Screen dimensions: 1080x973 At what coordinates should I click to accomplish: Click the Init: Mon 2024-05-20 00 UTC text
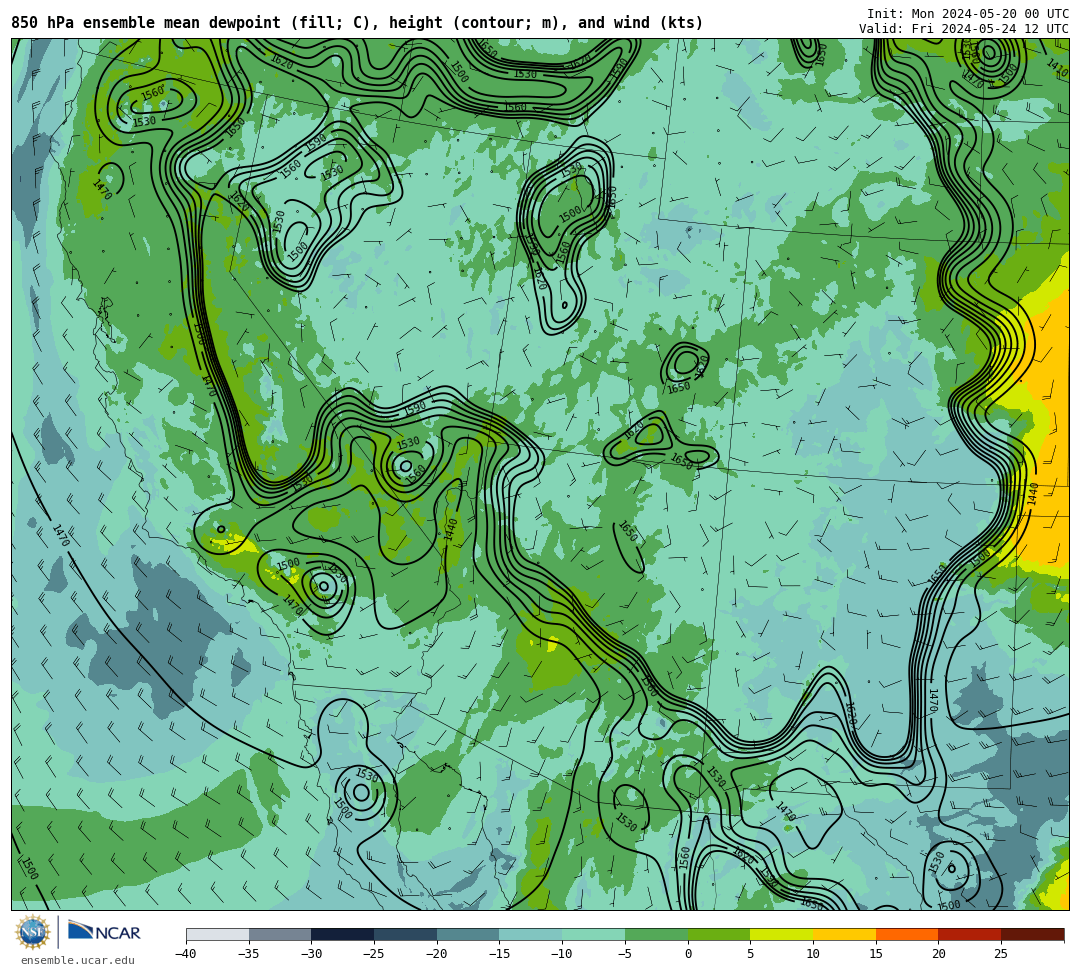[968, 14]
